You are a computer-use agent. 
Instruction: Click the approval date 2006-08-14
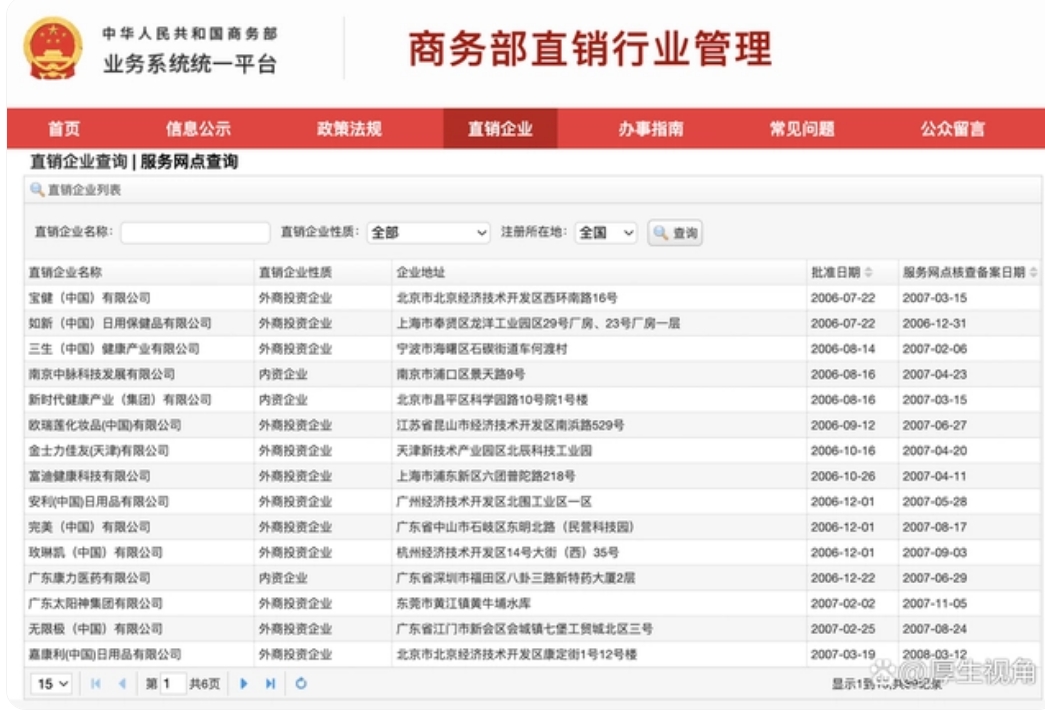tap(843, 349)
